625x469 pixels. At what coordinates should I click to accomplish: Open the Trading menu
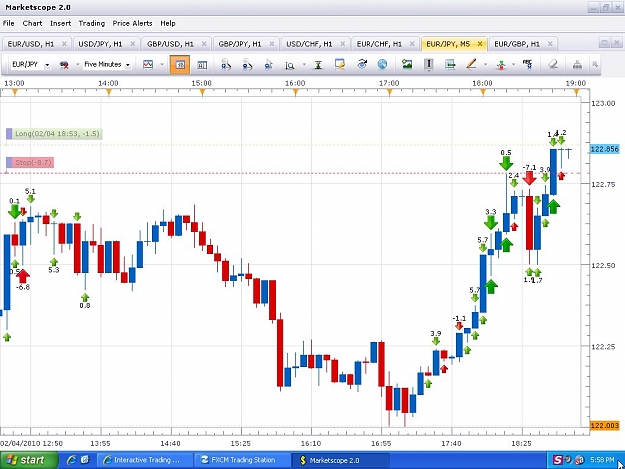92,23
